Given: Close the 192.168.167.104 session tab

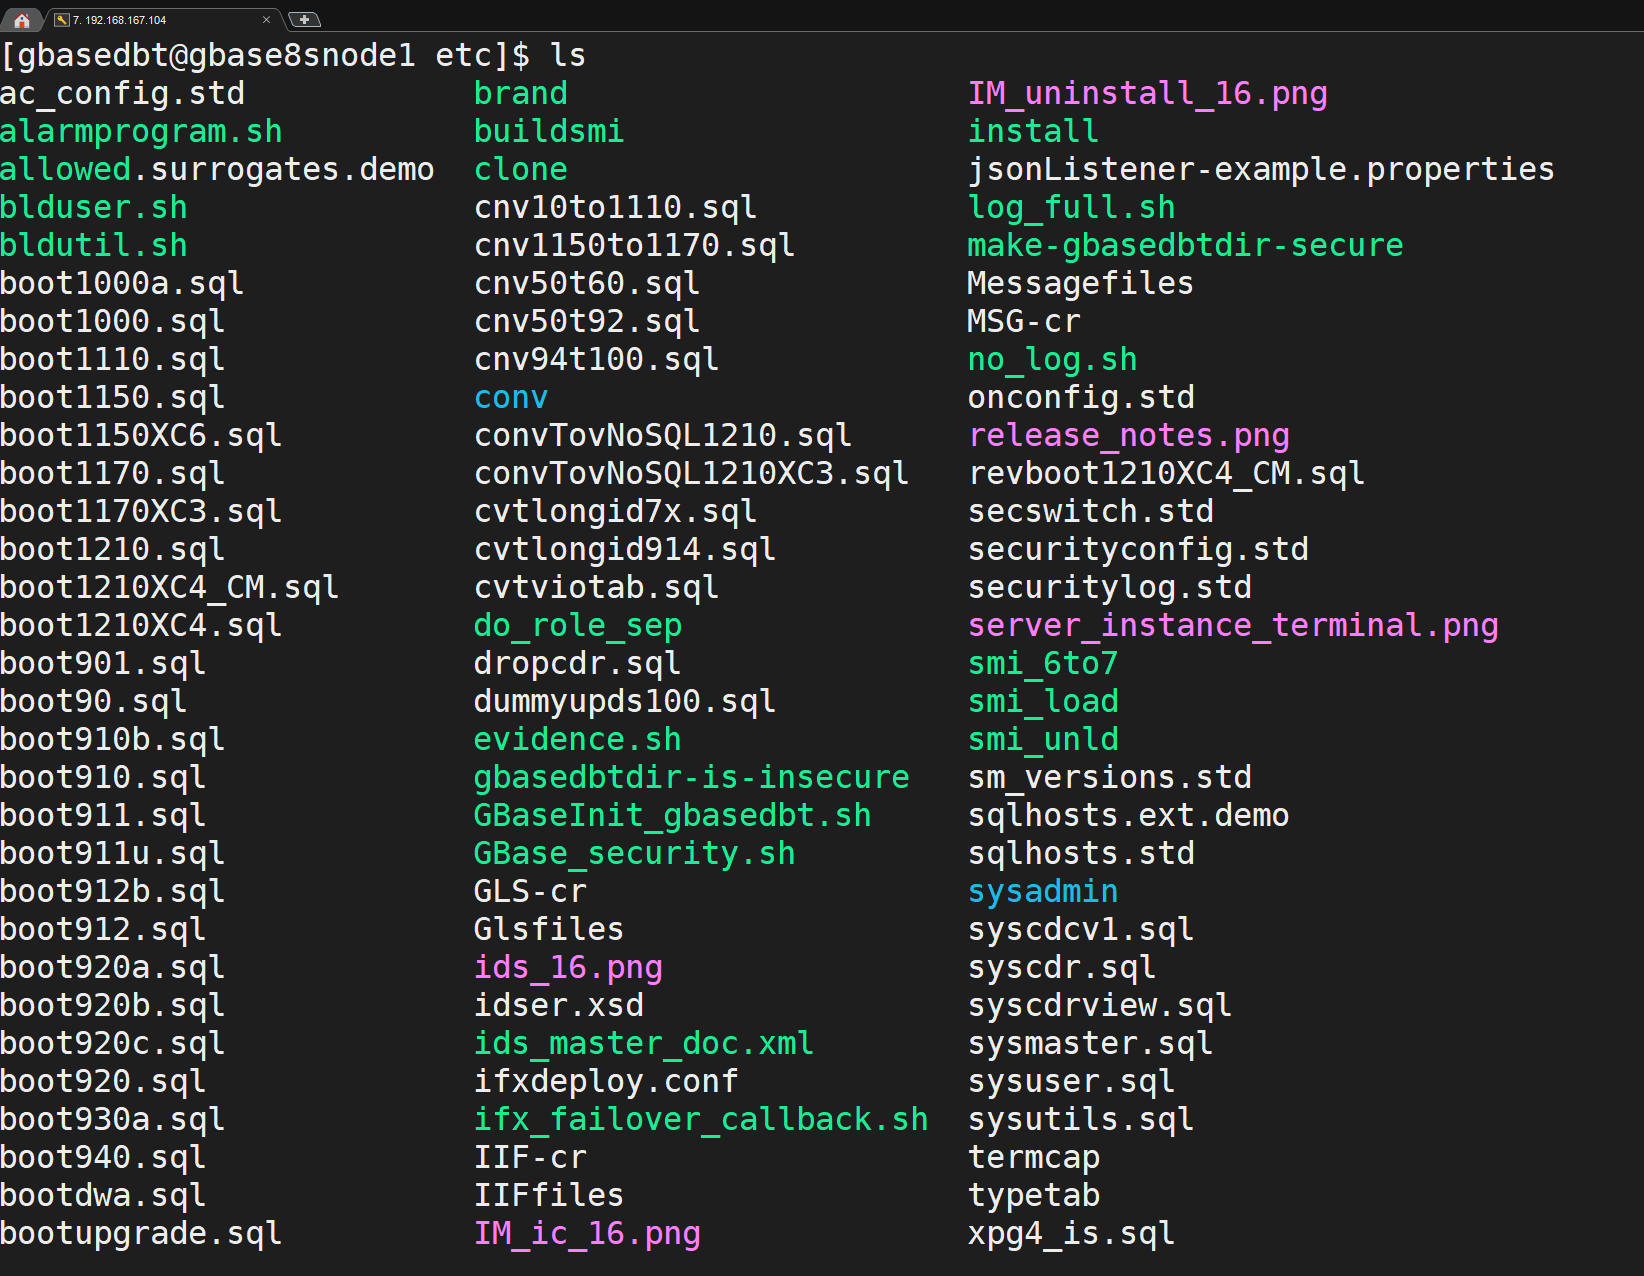Looking at the screenshot, I should click(x=266, y=20).
